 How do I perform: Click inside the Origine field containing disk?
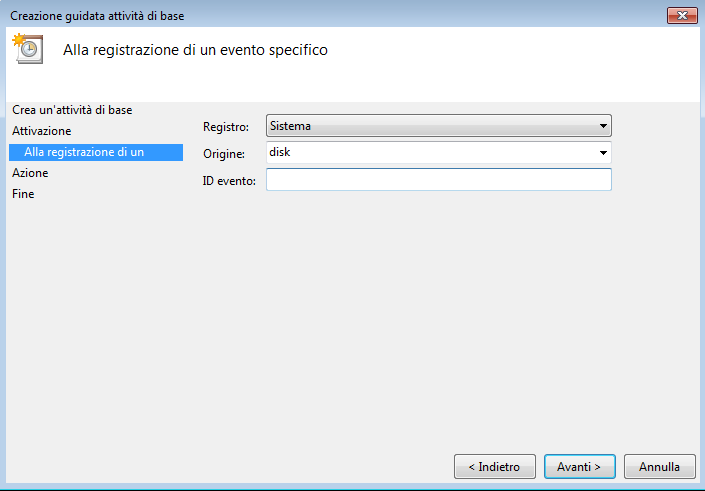432,153
